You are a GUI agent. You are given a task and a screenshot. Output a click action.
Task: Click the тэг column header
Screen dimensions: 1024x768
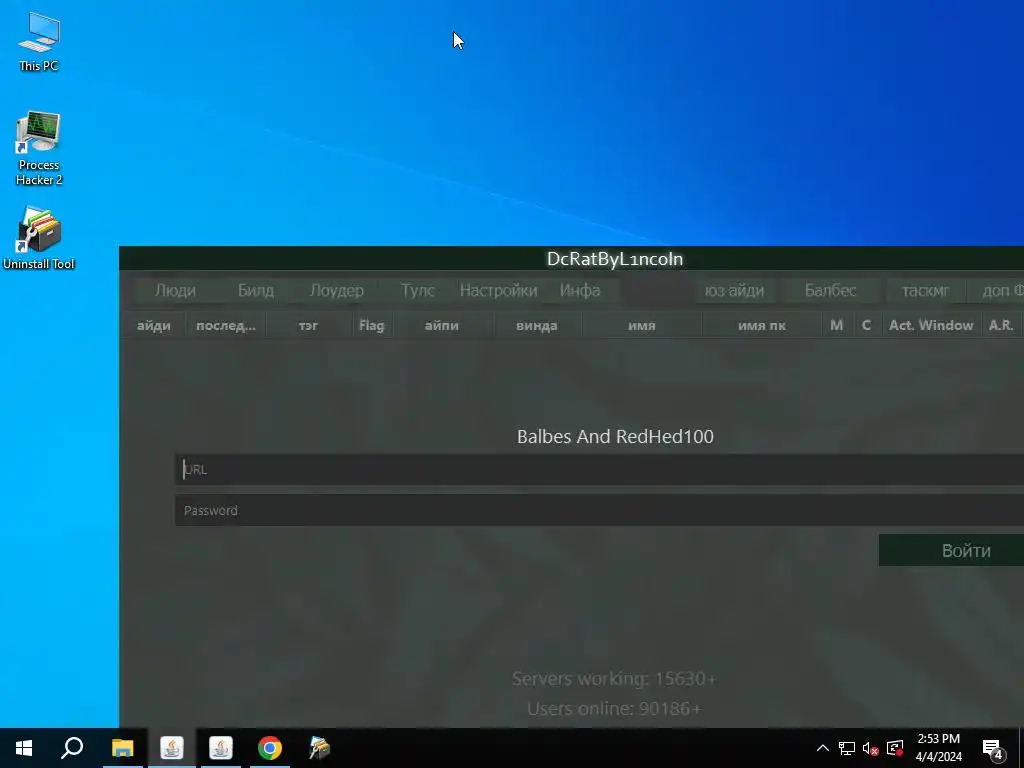tap(308, 325)
